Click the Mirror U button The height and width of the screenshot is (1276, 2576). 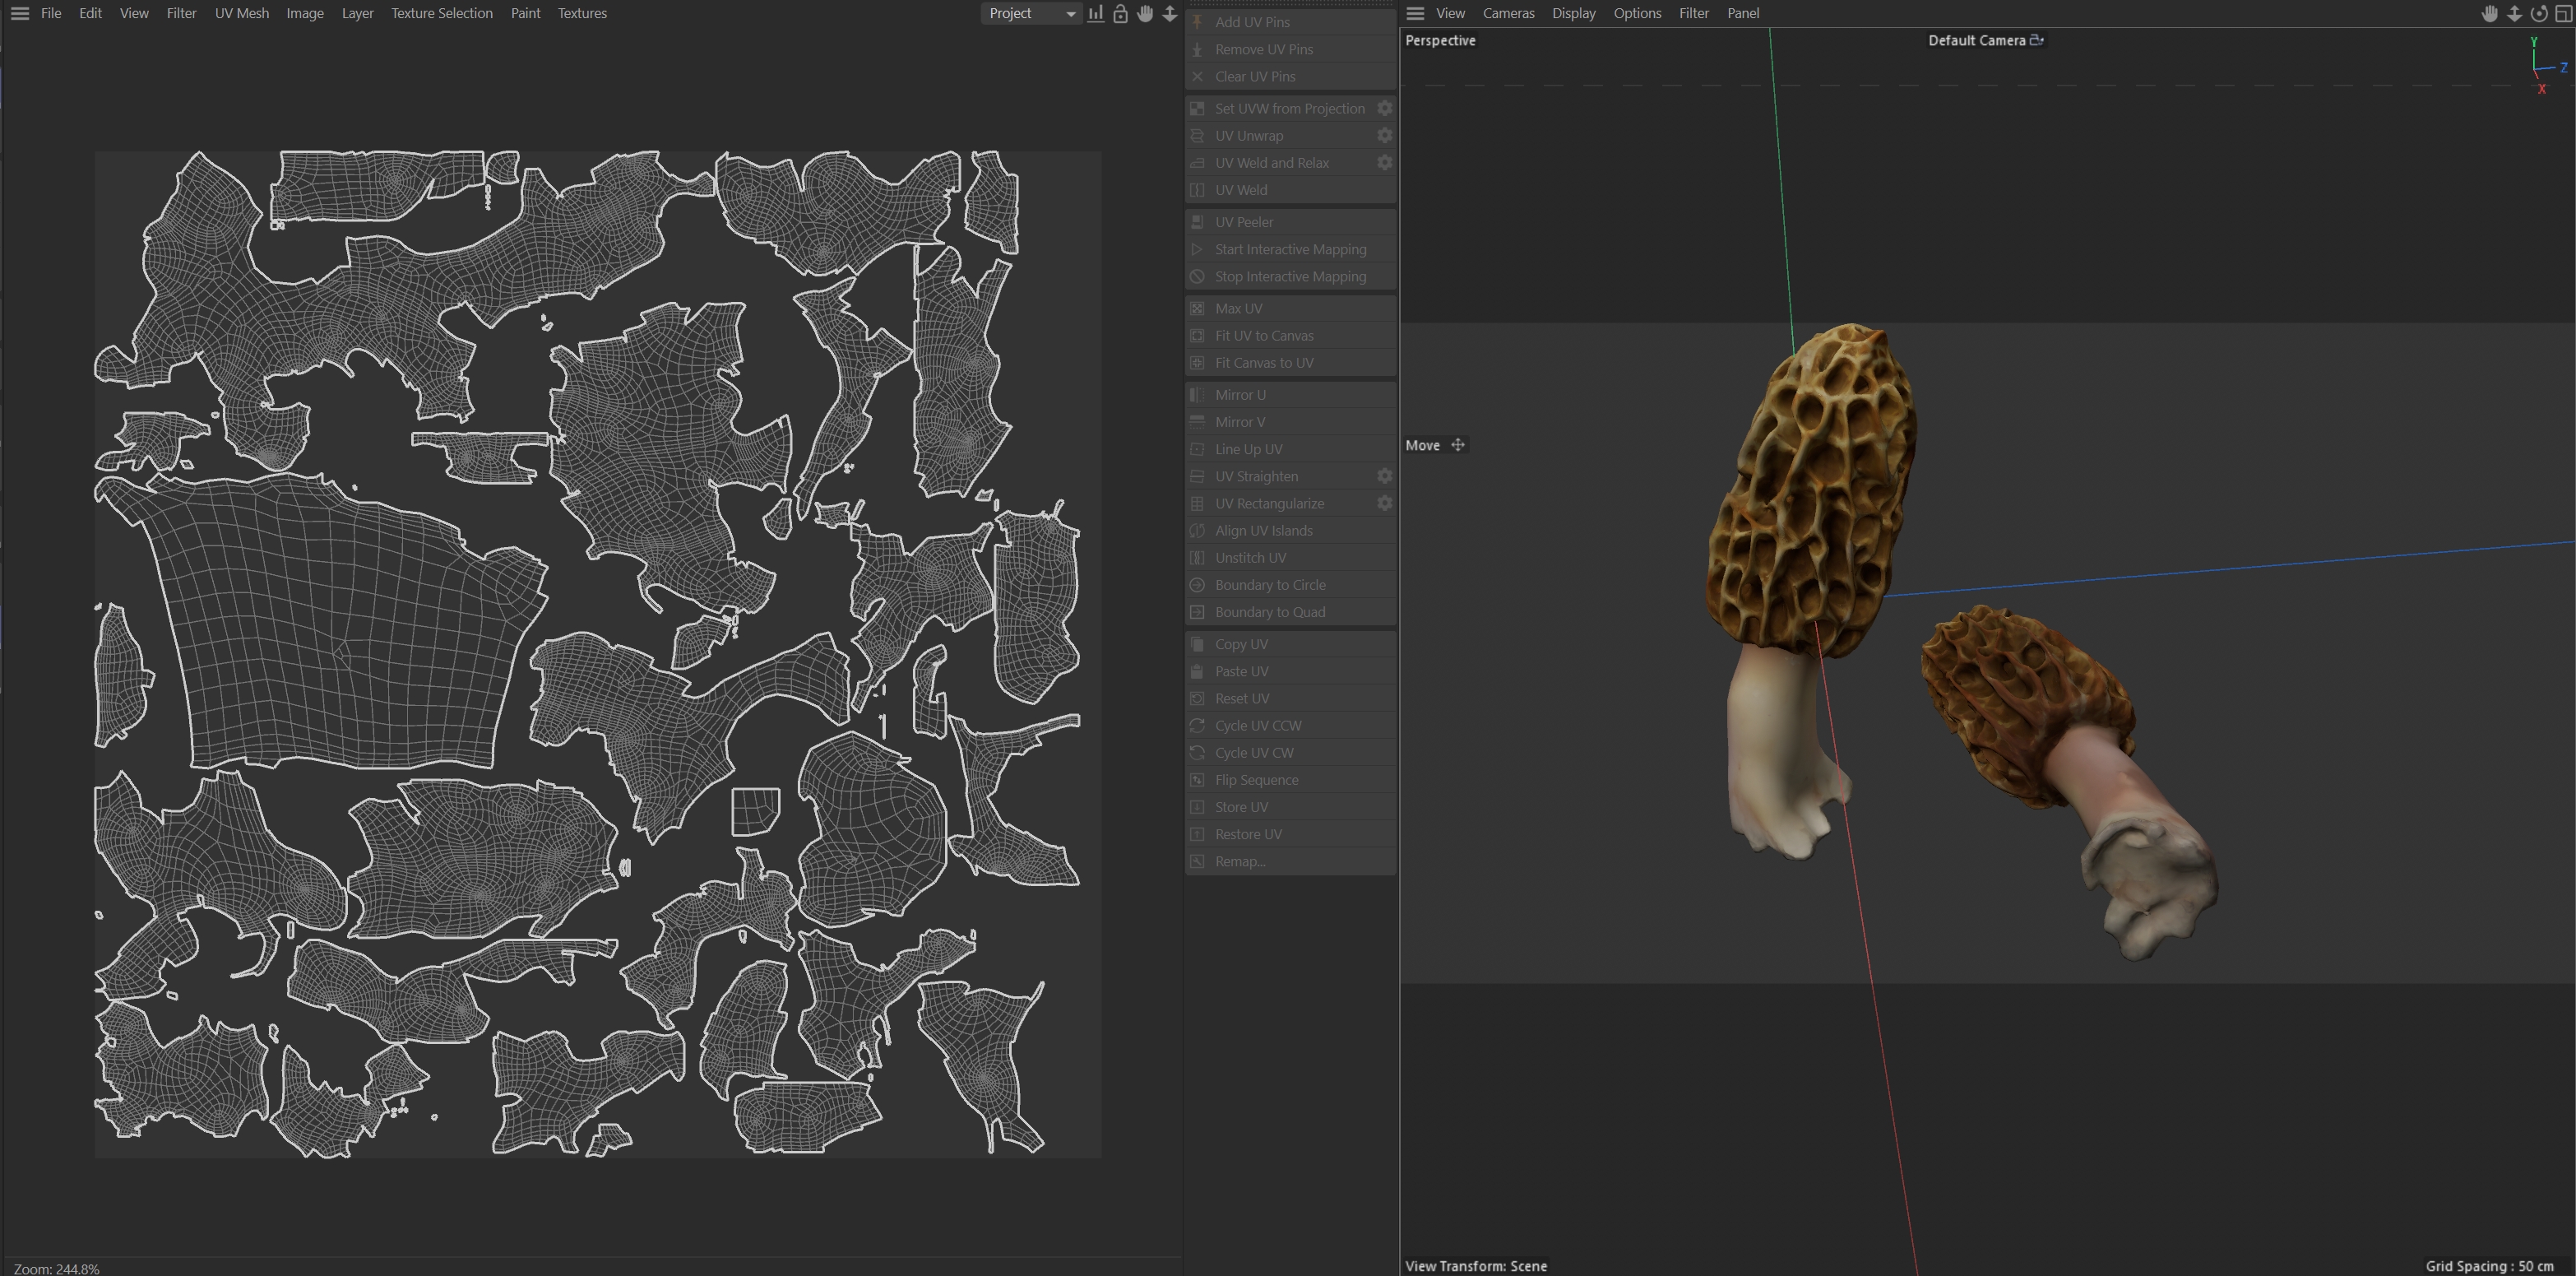coord(1239,394)
